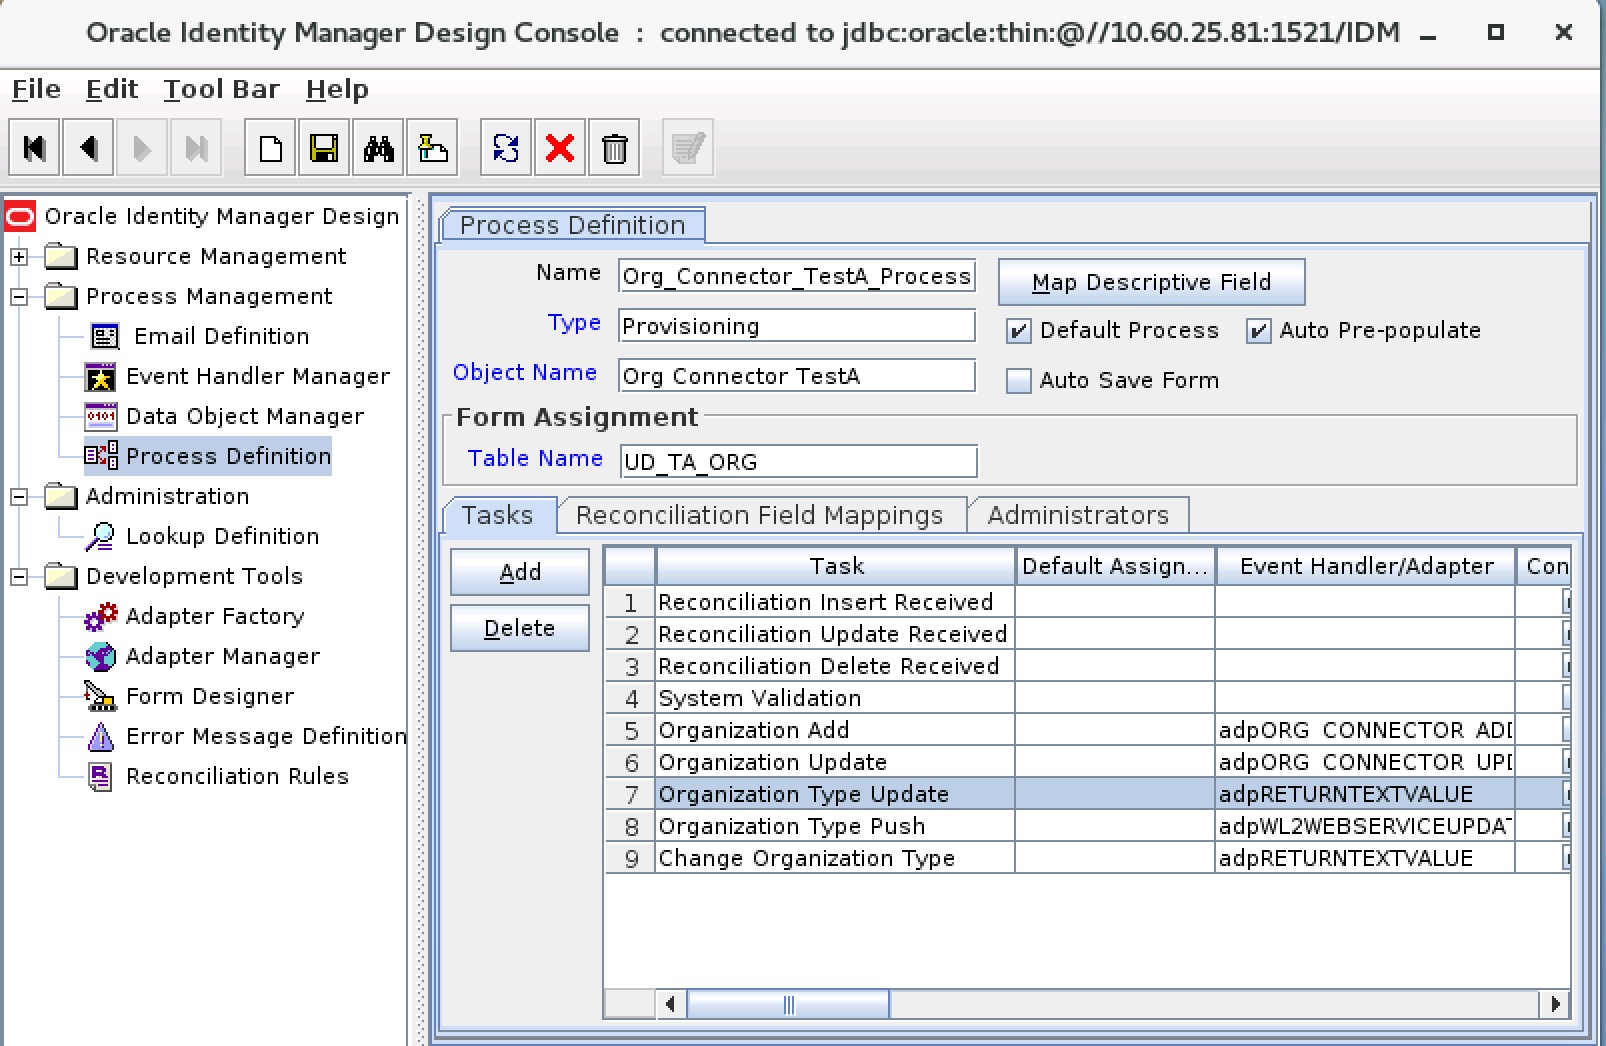The image size is (1606, 1046).
Task: Open Event Handler Manager node
Action: click(257, 376)
